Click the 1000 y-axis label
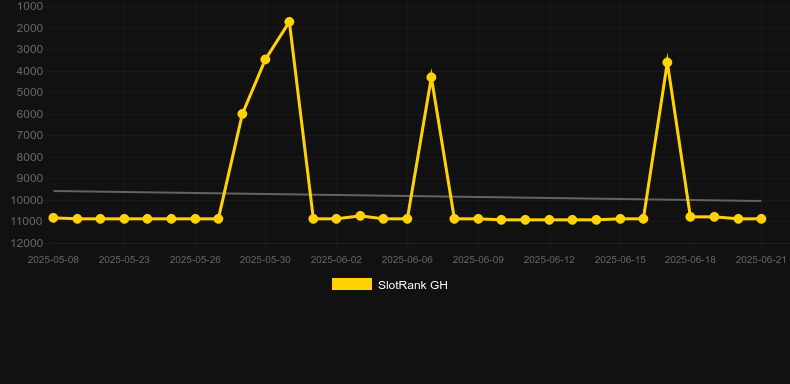 click(29, 6)
